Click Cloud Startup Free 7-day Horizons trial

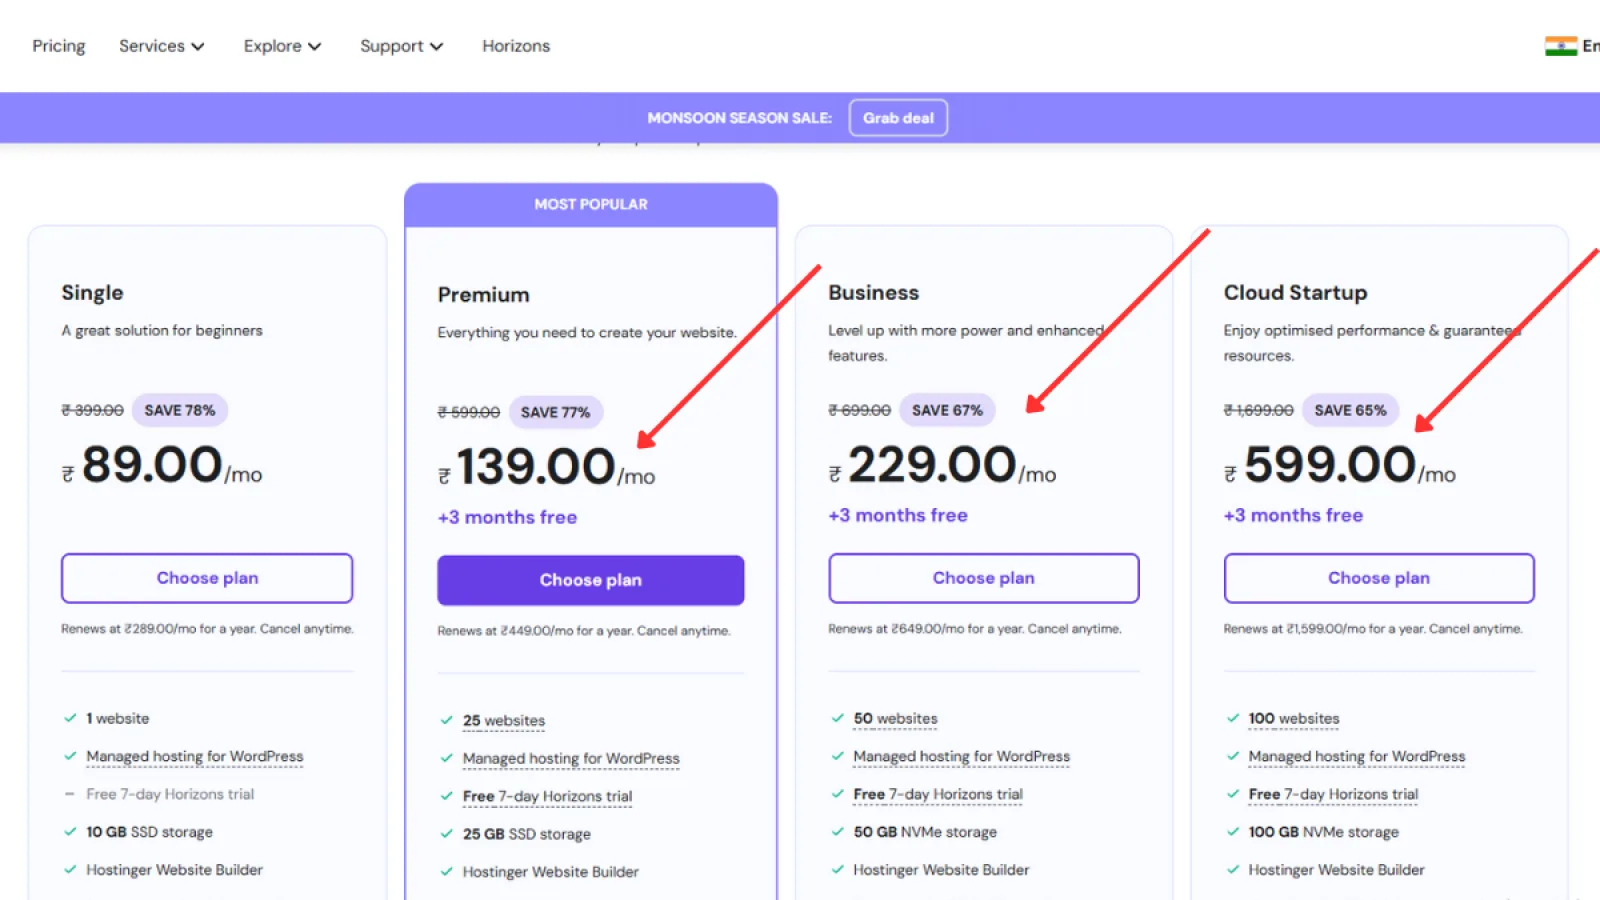[1333, 795]
